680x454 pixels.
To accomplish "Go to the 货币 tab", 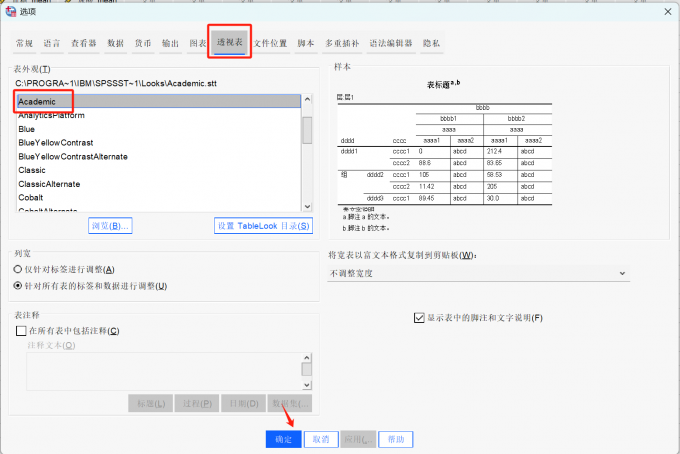I will (143, 43).
